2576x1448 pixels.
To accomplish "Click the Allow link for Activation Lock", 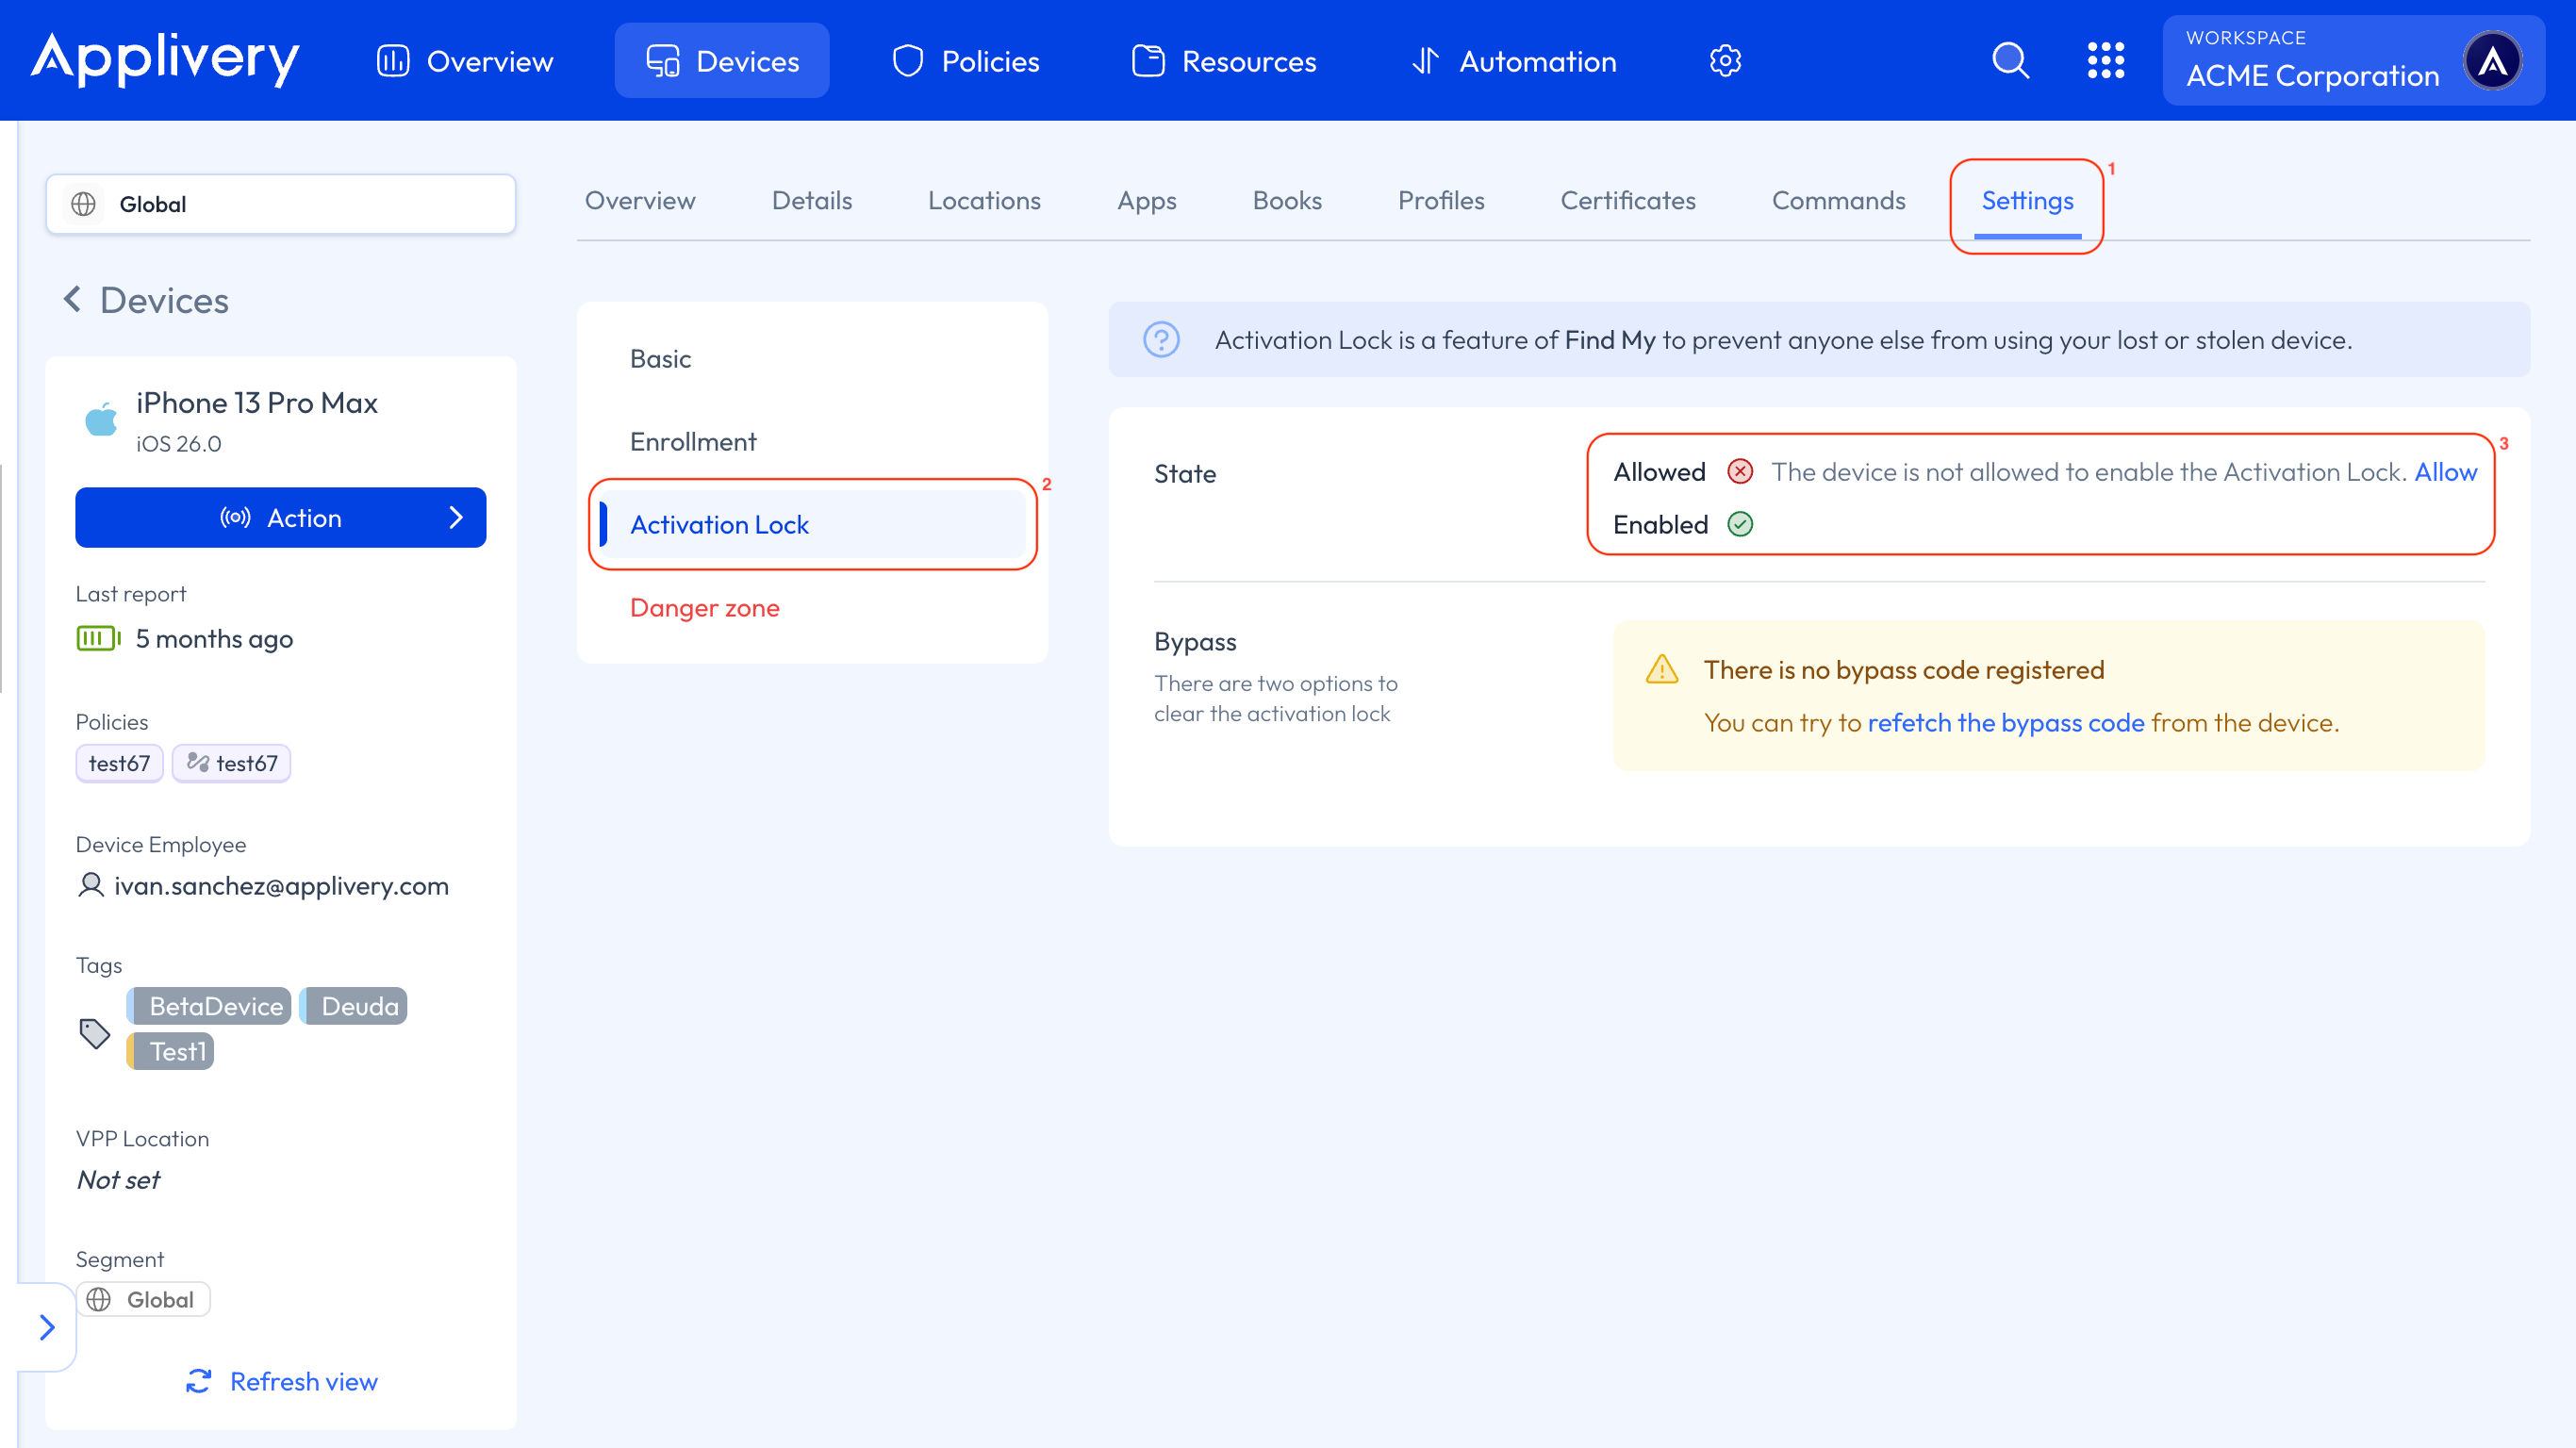I will 2445,472.
